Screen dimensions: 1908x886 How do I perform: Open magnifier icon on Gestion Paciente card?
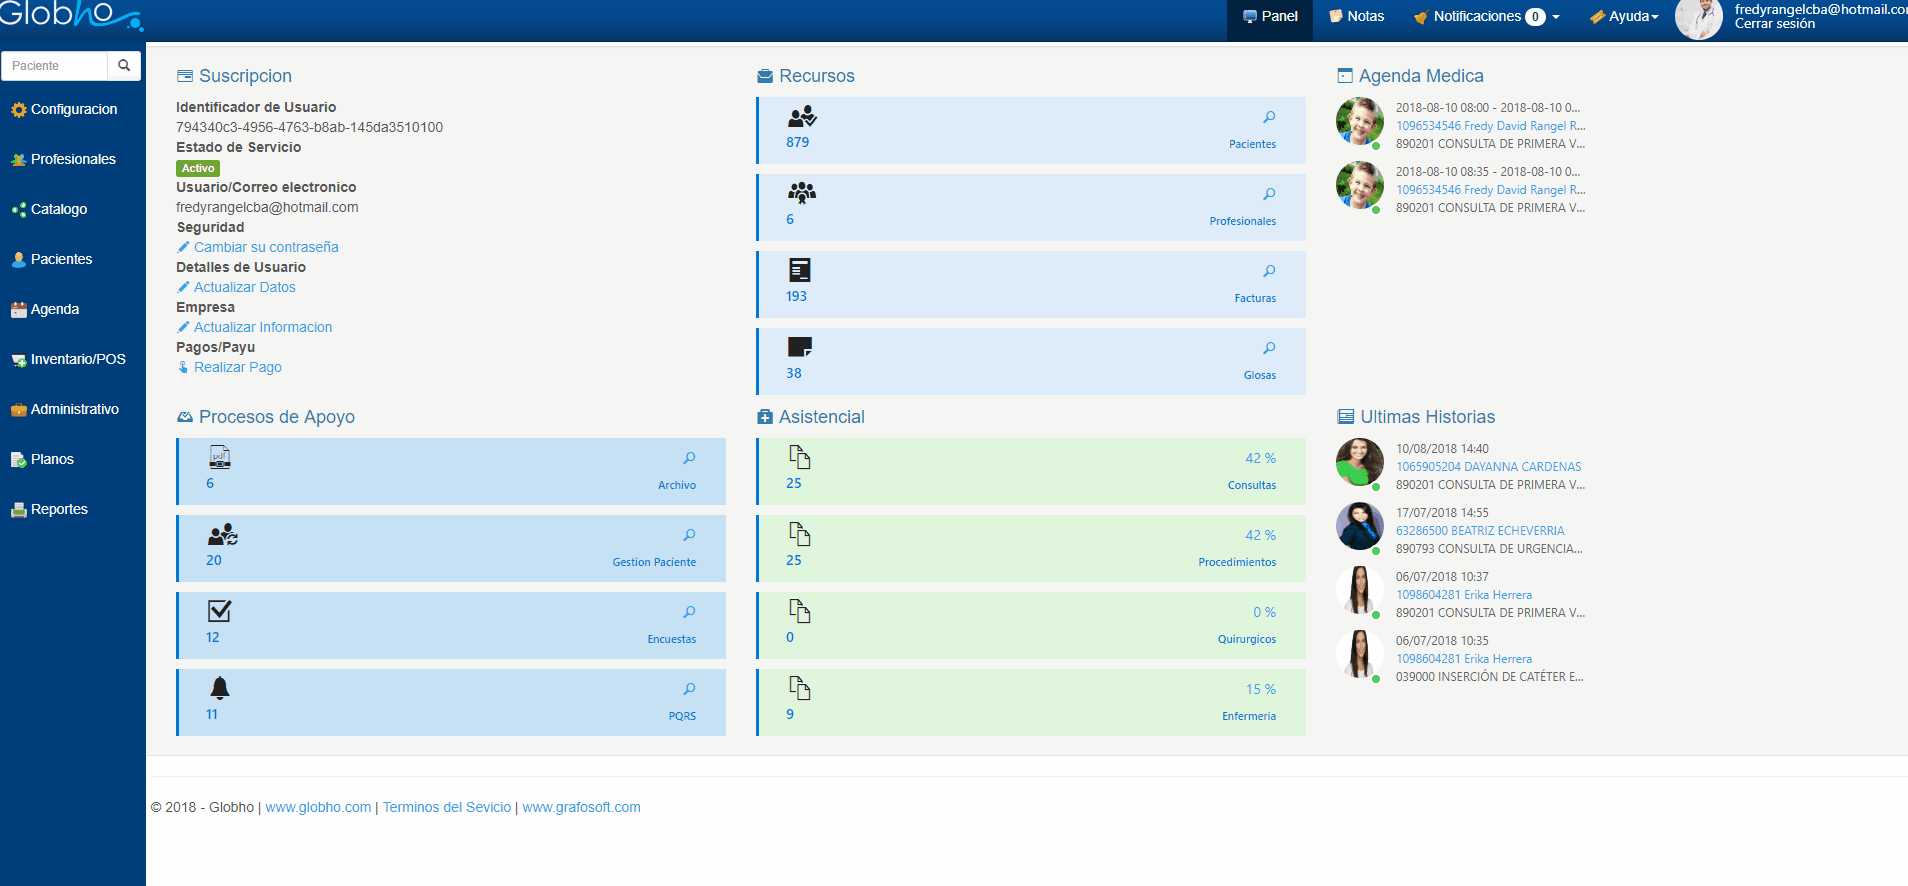pyautogui.click(x=689, y=535)
